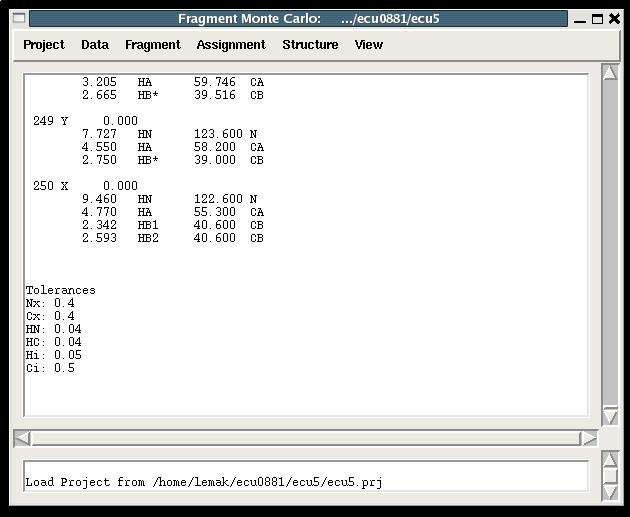This screenshot has width=630, height=517.
Task: Open the Fragment menu
Action: coord(152,45)
